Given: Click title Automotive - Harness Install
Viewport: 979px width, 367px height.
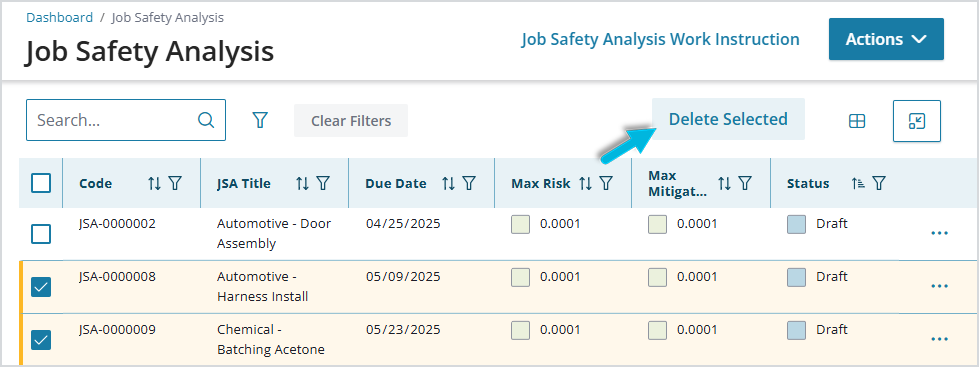Looking at the screenshot, I should [x=263, y=286].
